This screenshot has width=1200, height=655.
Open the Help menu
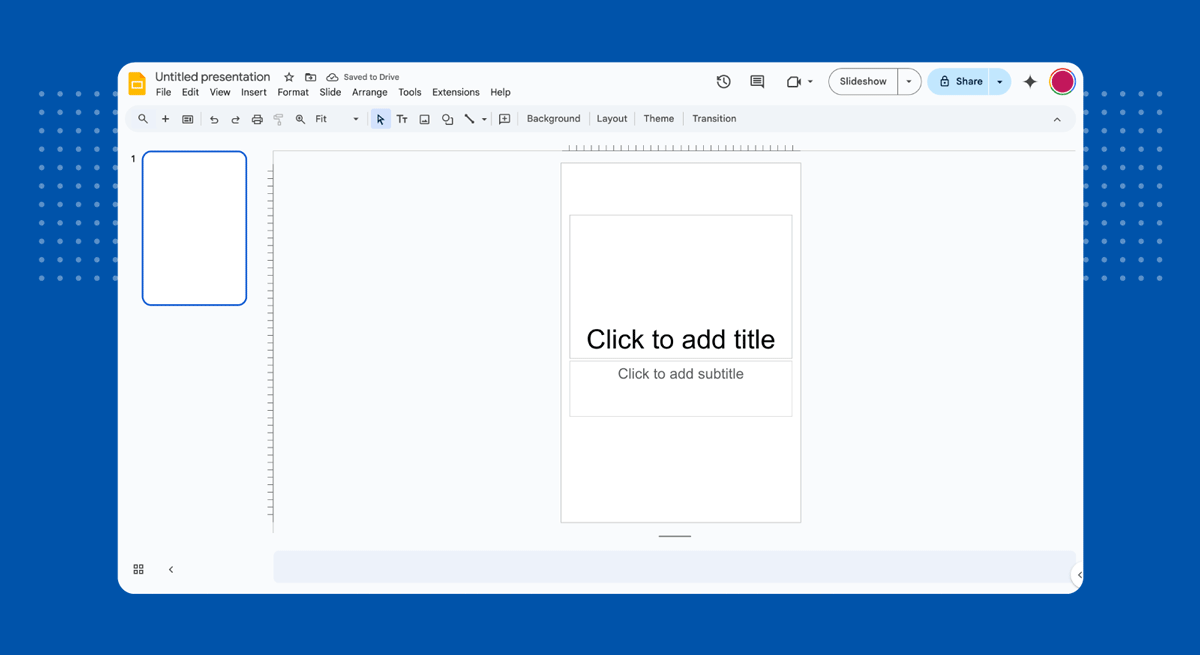pyautogui.click(x=500, y=92)
